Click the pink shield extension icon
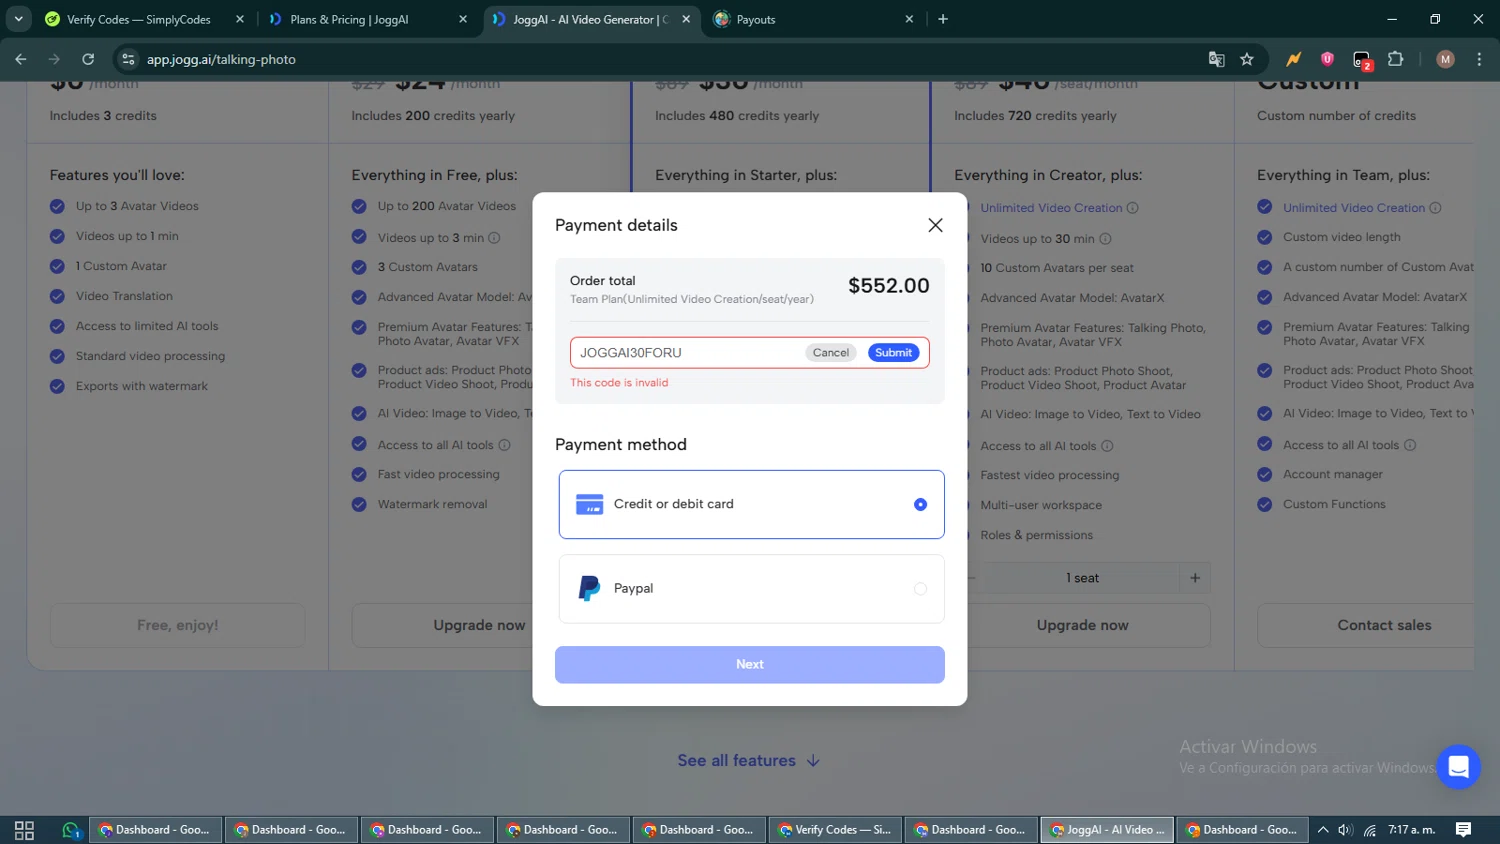Screen dimensions: 1500x844 click(1327, 59)
